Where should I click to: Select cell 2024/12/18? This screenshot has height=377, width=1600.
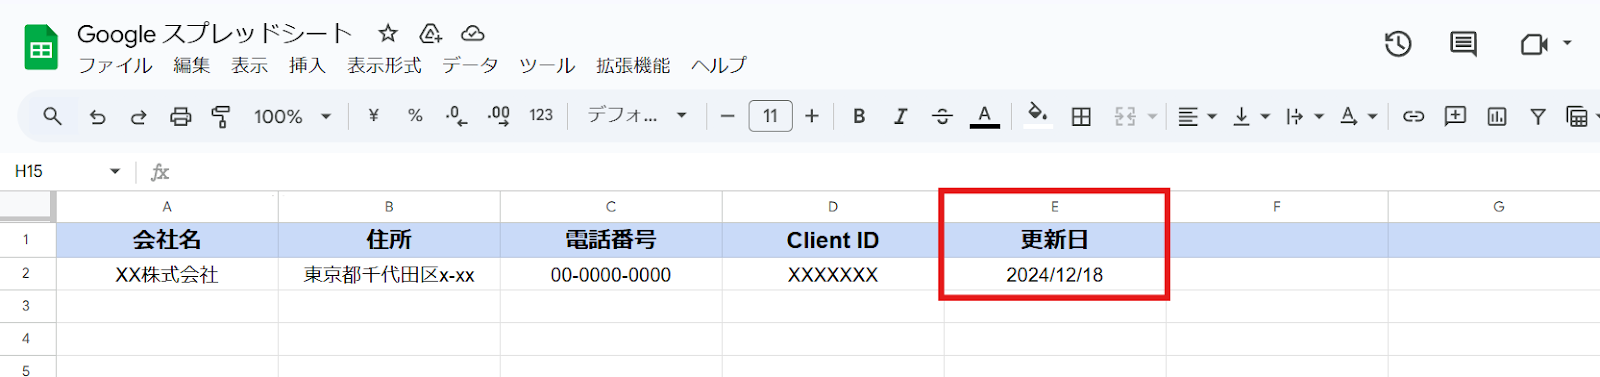coord(1055,274)
